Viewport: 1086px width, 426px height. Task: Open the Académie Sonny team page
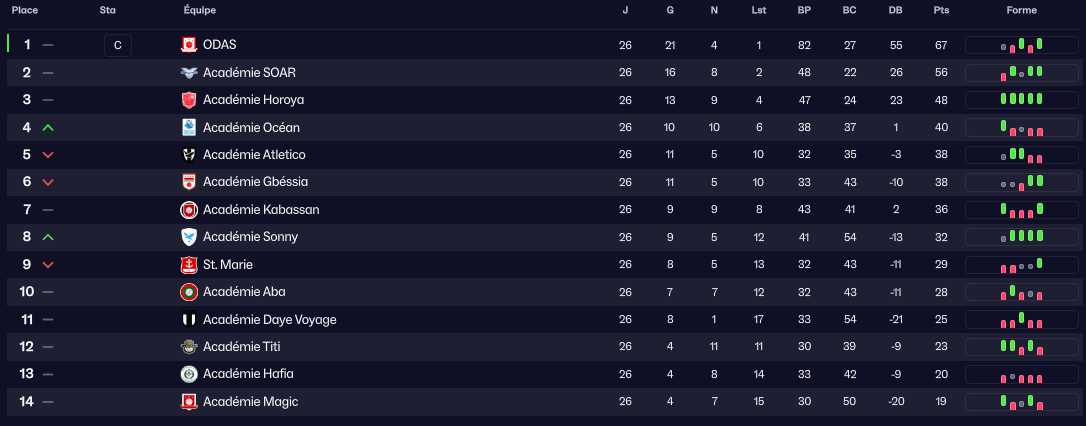tap(250, 237)
